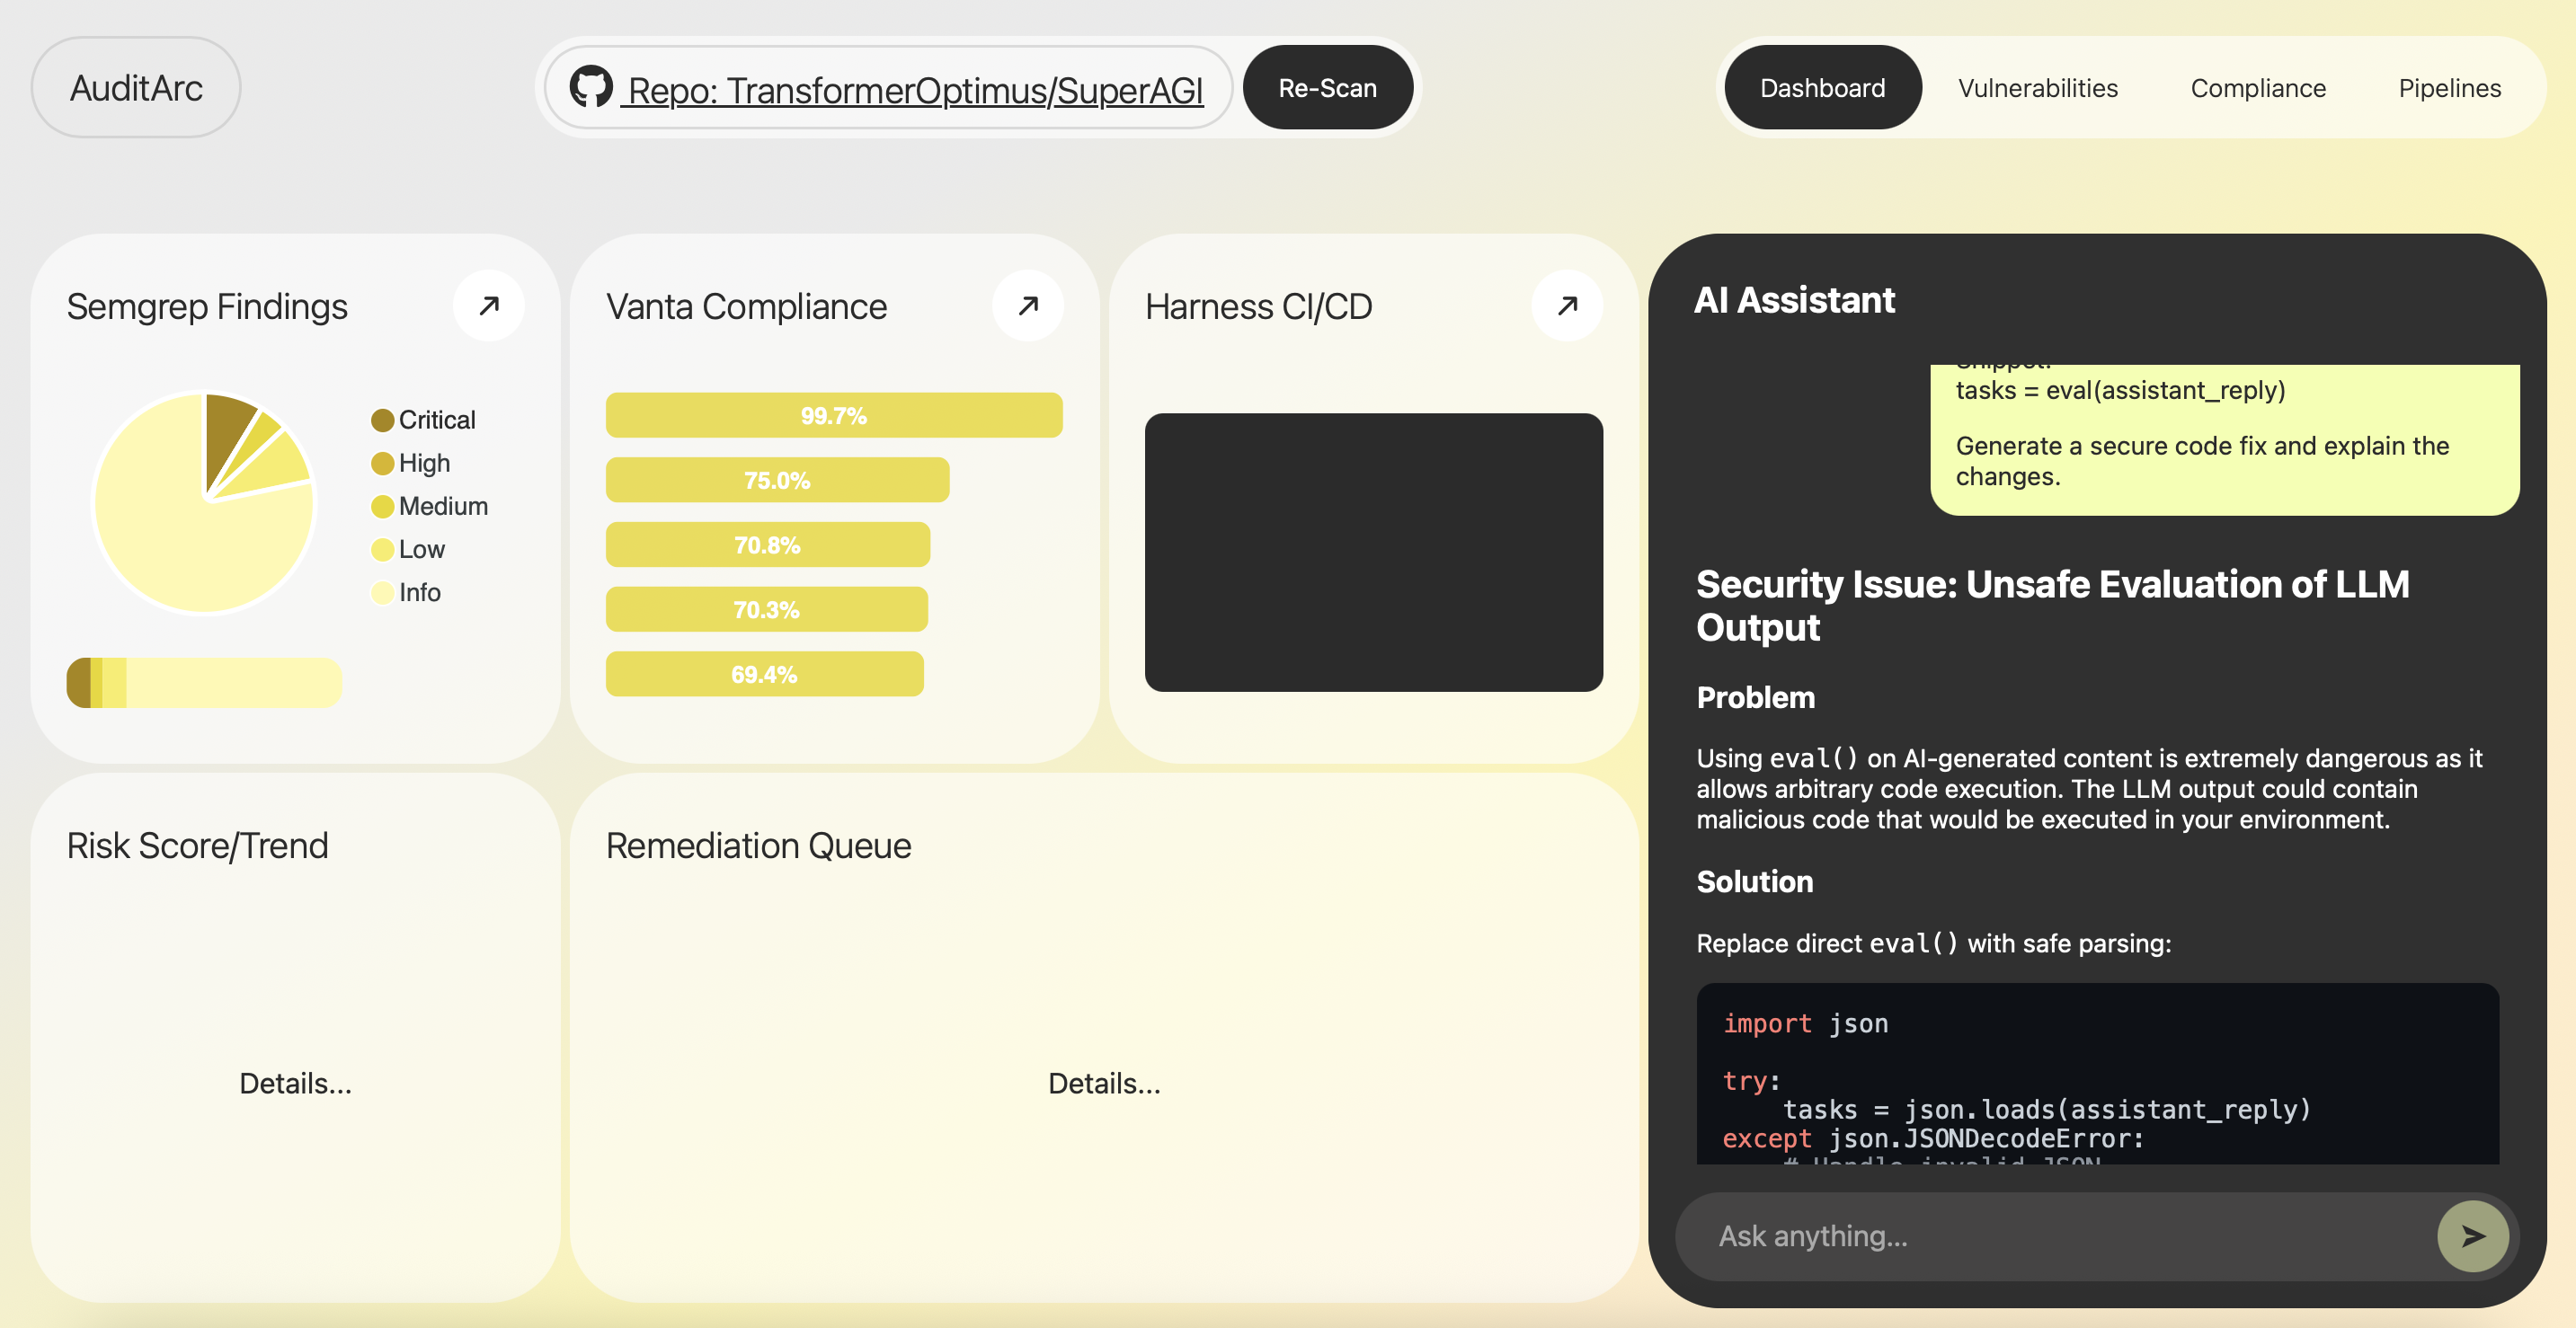Toggle Critical legend dot
Screen dimensions: 2576x1328
tap(382, 420)
